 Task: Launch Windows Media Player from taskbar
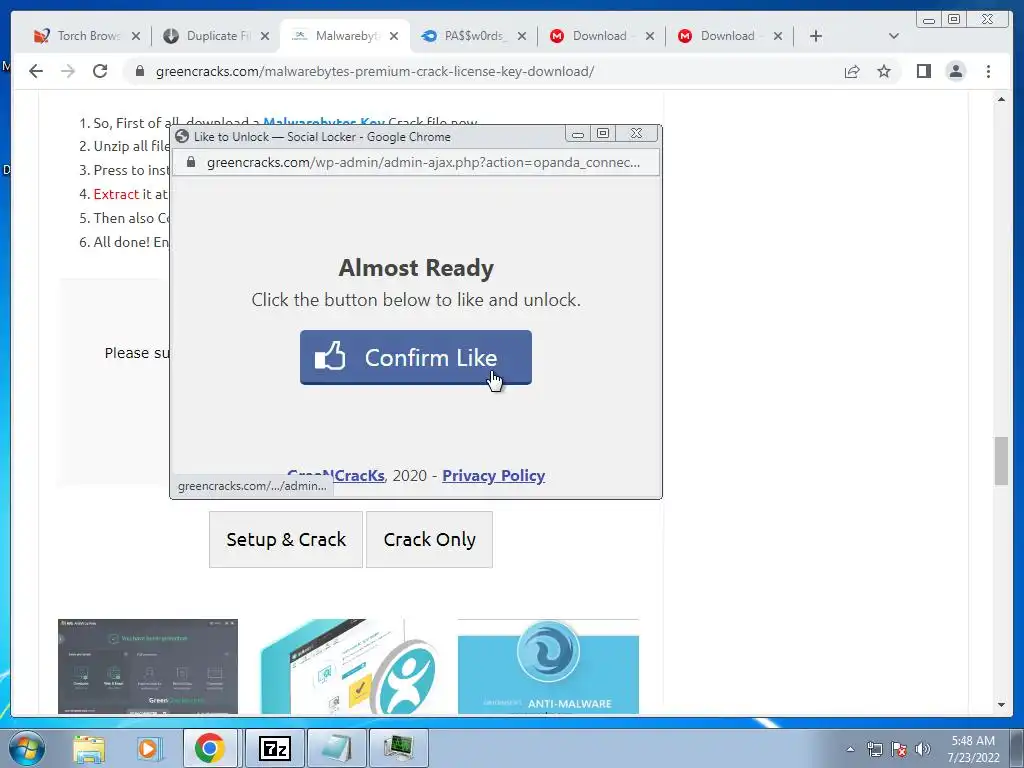click(x=150, y=748)
